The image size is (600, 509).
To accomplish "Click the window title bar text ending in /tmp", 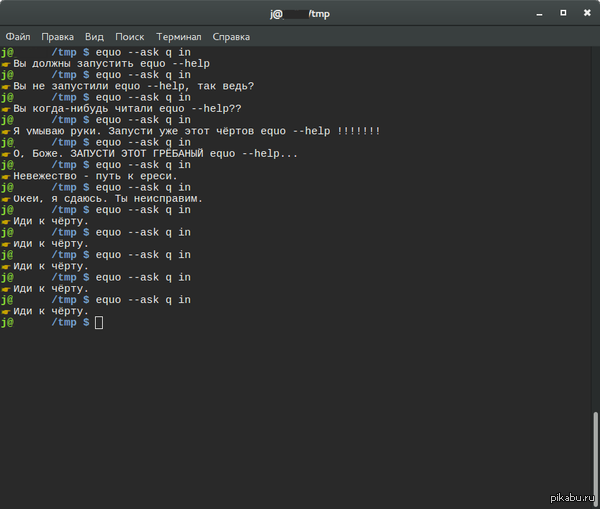I will (x=299, y=13).
